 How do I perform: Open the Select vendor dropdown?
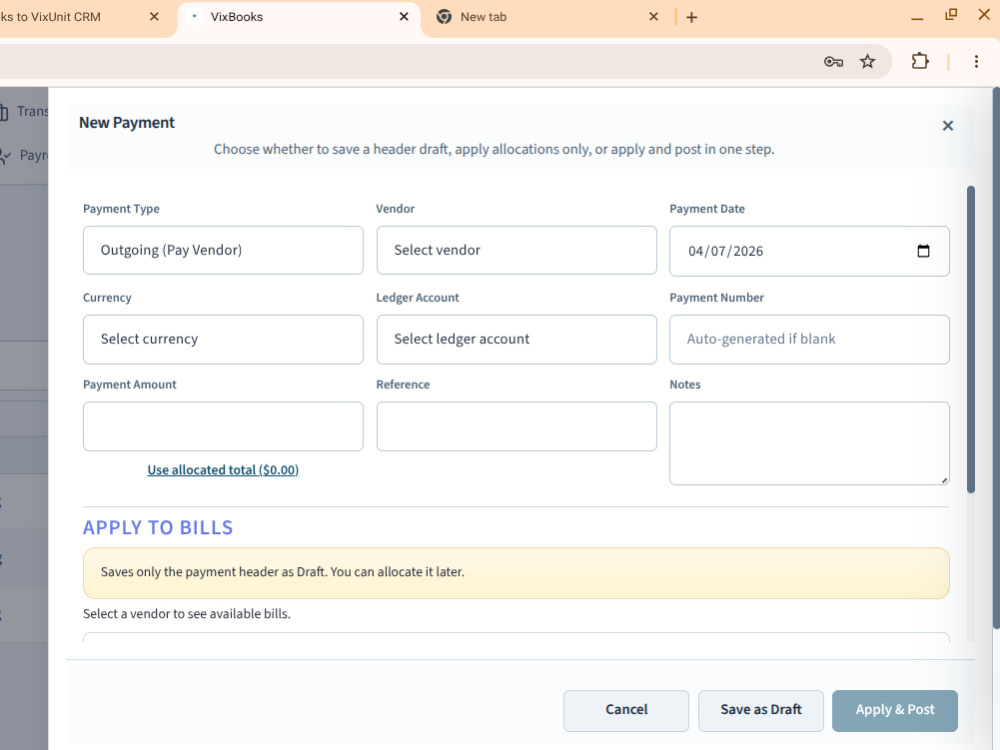coord(517,250)
